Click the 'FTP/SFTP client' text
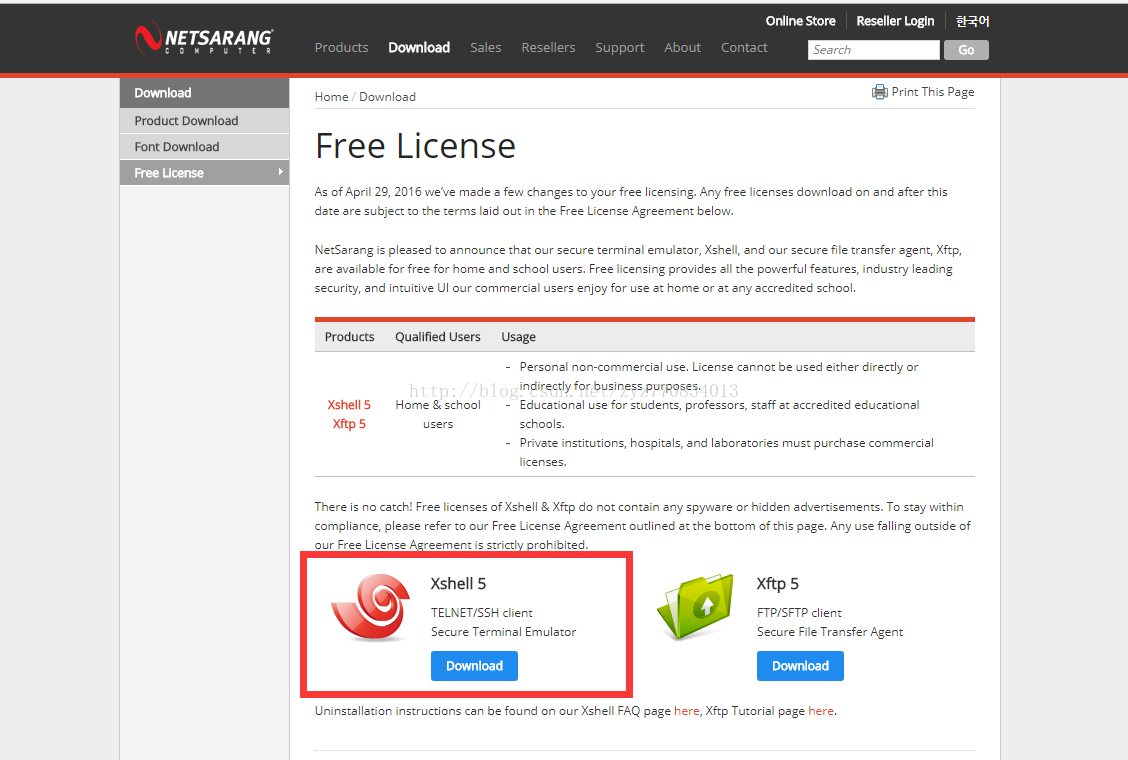Screen dimensions: 1128x760 (x=799, y=612)
